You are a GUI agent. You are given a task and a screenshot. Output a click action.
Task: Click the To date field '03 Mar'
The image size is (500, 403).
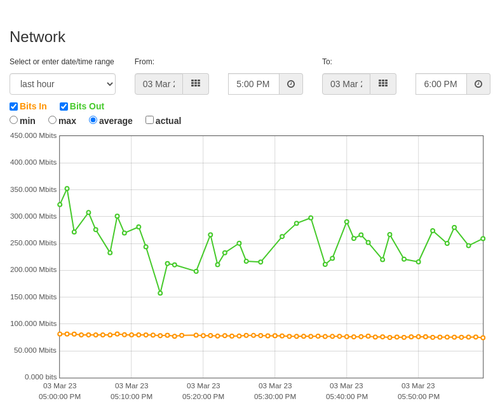click(x=346, y=84)
